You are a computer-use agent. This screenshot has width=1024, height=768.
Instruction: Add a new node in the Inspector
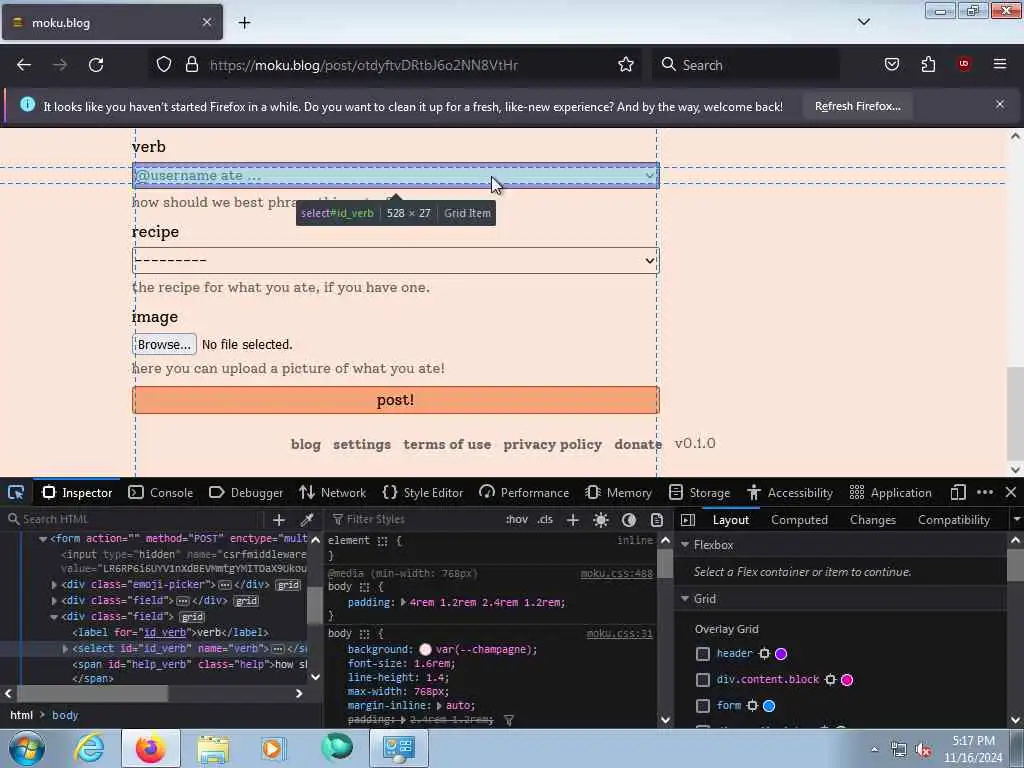(x=279, y=520)
